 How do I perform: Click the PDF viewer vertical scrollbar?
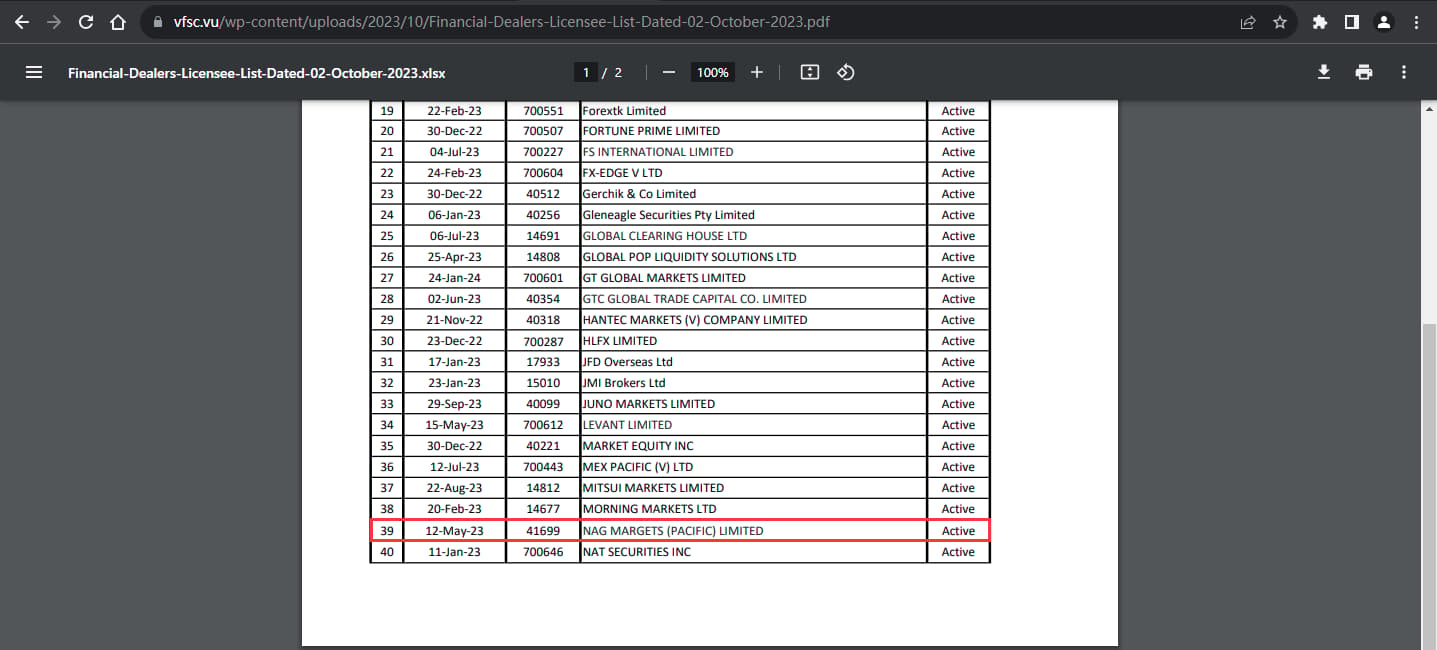pos(1429,485)
